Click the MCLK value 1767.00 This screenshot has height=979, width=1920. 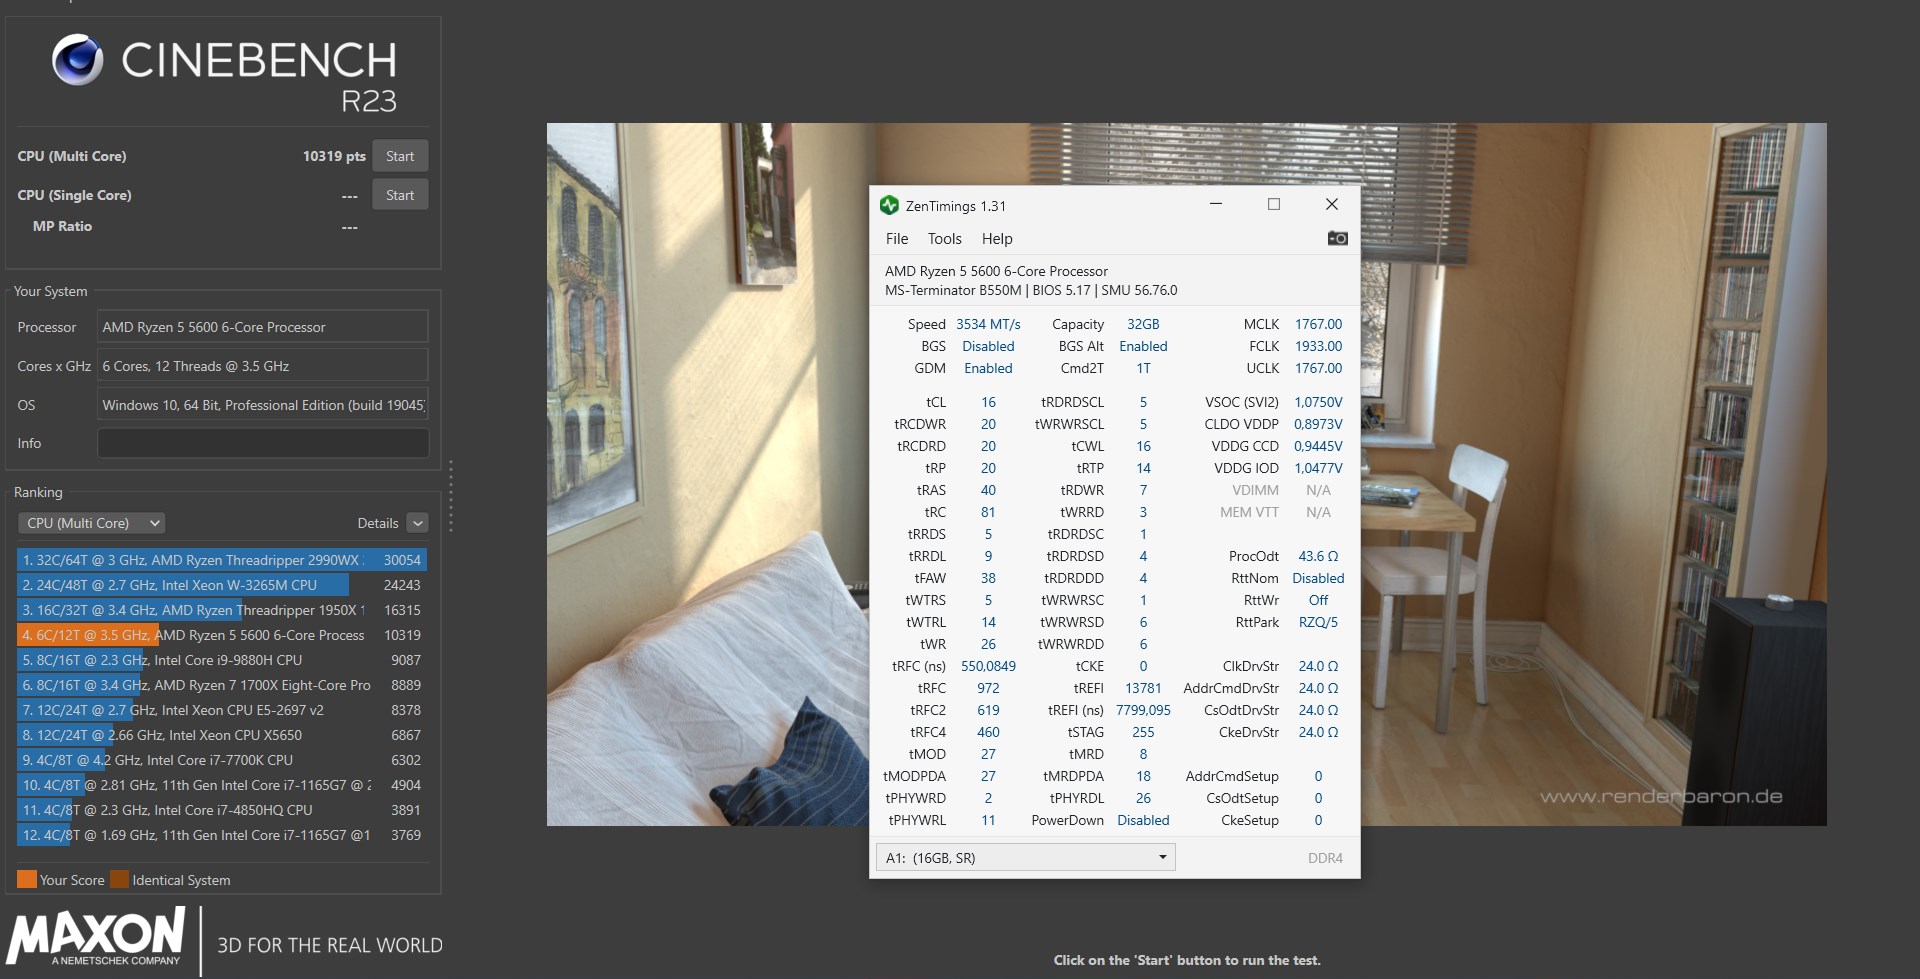click(1318, 324)
